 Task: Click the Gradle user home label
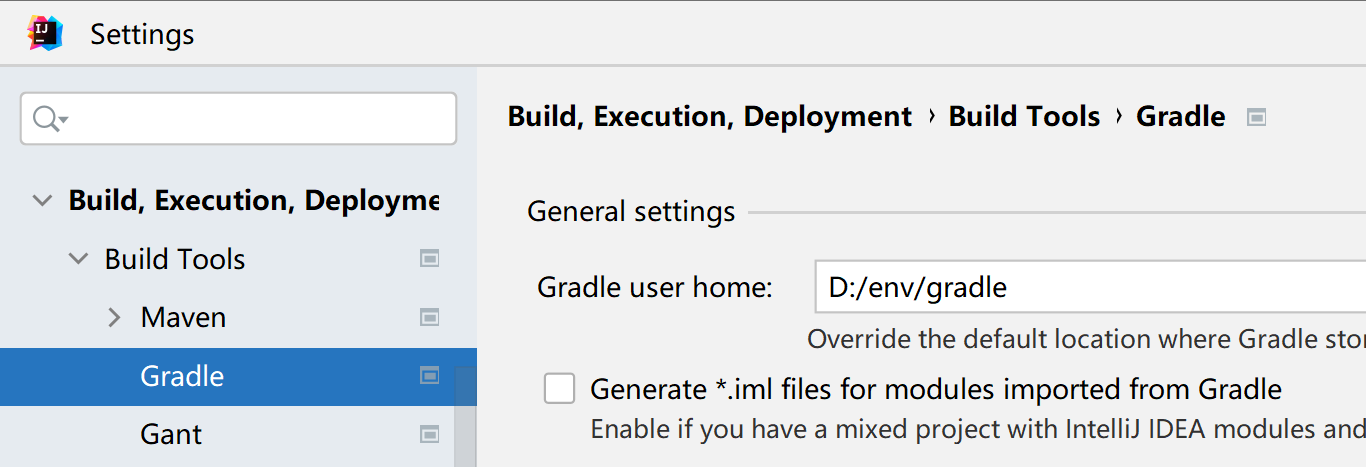coord(655,288)
